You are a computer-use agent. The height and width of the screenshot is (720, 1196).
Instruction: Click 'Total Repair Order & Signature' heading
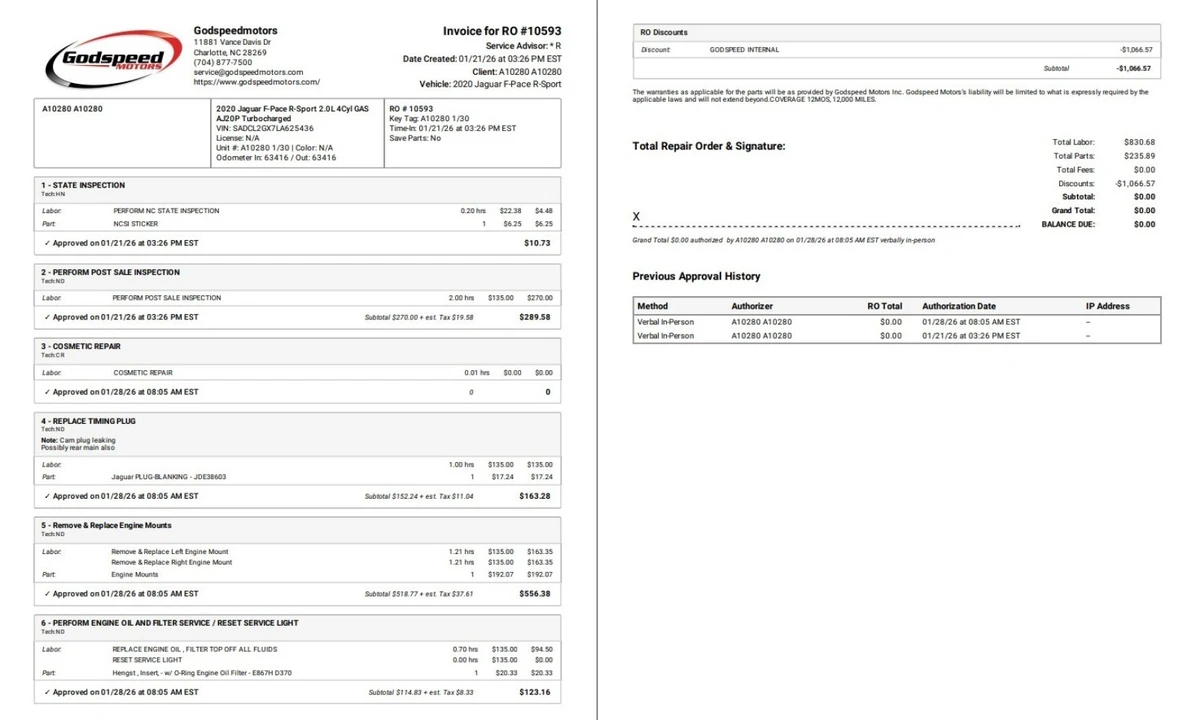[x=709, y=146]
